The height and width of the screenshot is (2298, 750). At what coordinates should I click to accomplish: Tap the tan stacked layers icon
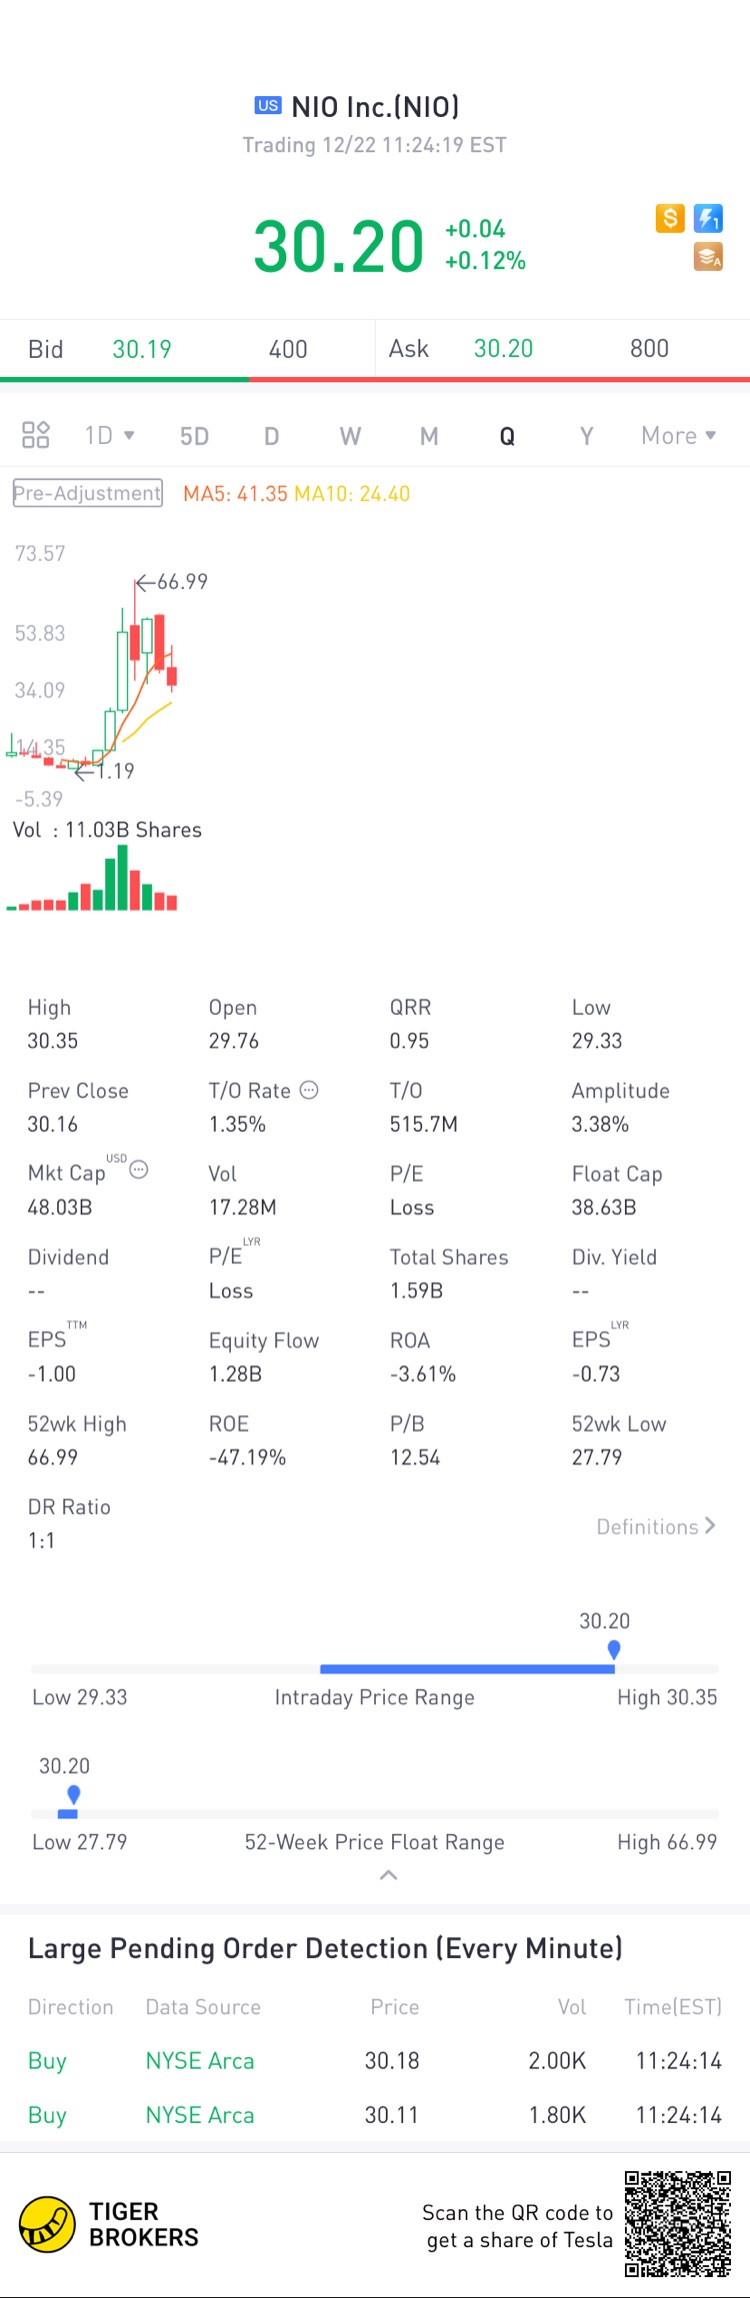[708, 257]
